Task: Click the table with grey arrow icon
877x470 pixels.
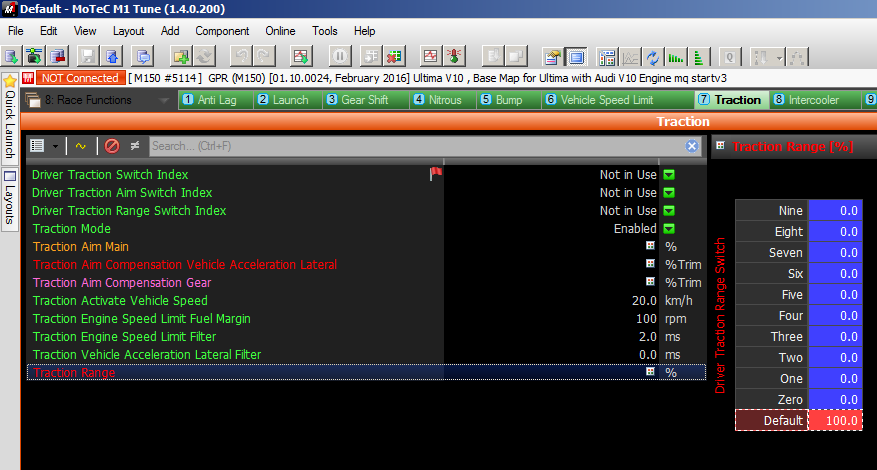Action: tap(370, 57)
